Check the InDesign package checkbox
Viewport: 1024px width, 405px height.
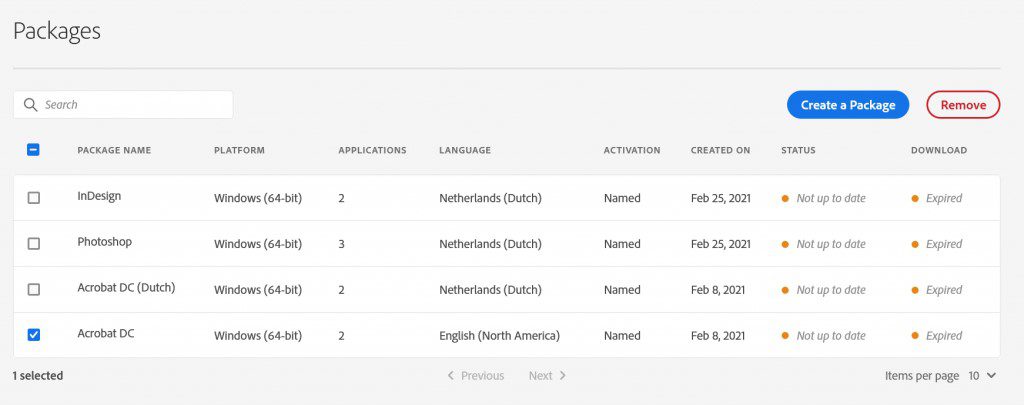tap(33, 198)
